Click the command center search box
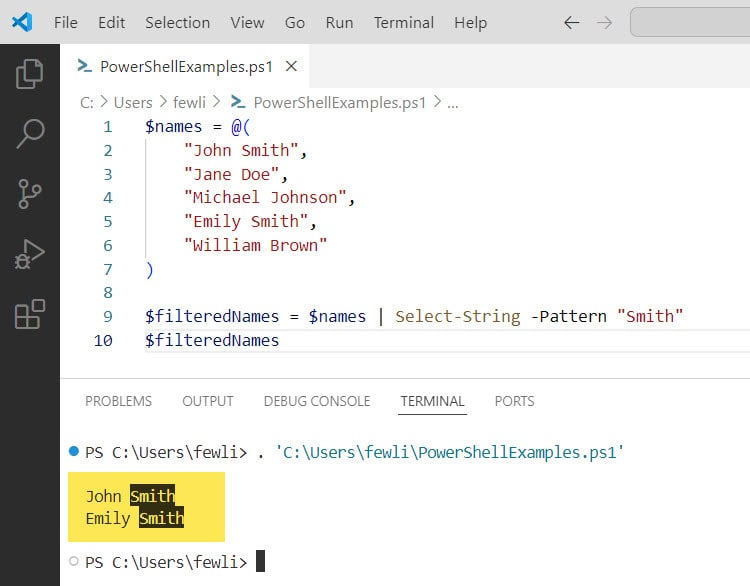The height and width of the screenshot is (586, 750). (690, 22)
